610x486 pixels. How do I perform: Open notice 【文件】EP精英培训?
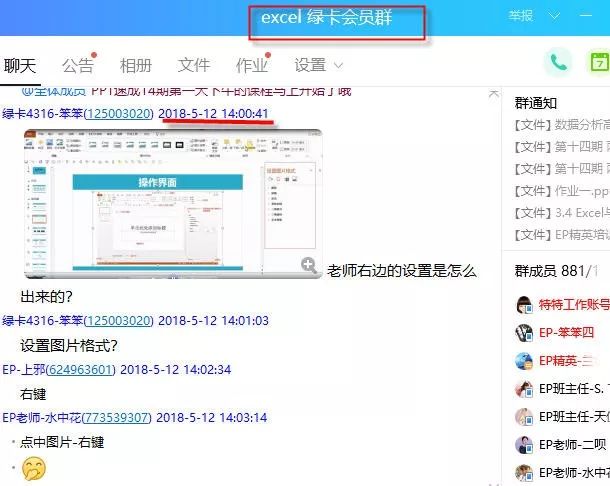coord(562,235)
